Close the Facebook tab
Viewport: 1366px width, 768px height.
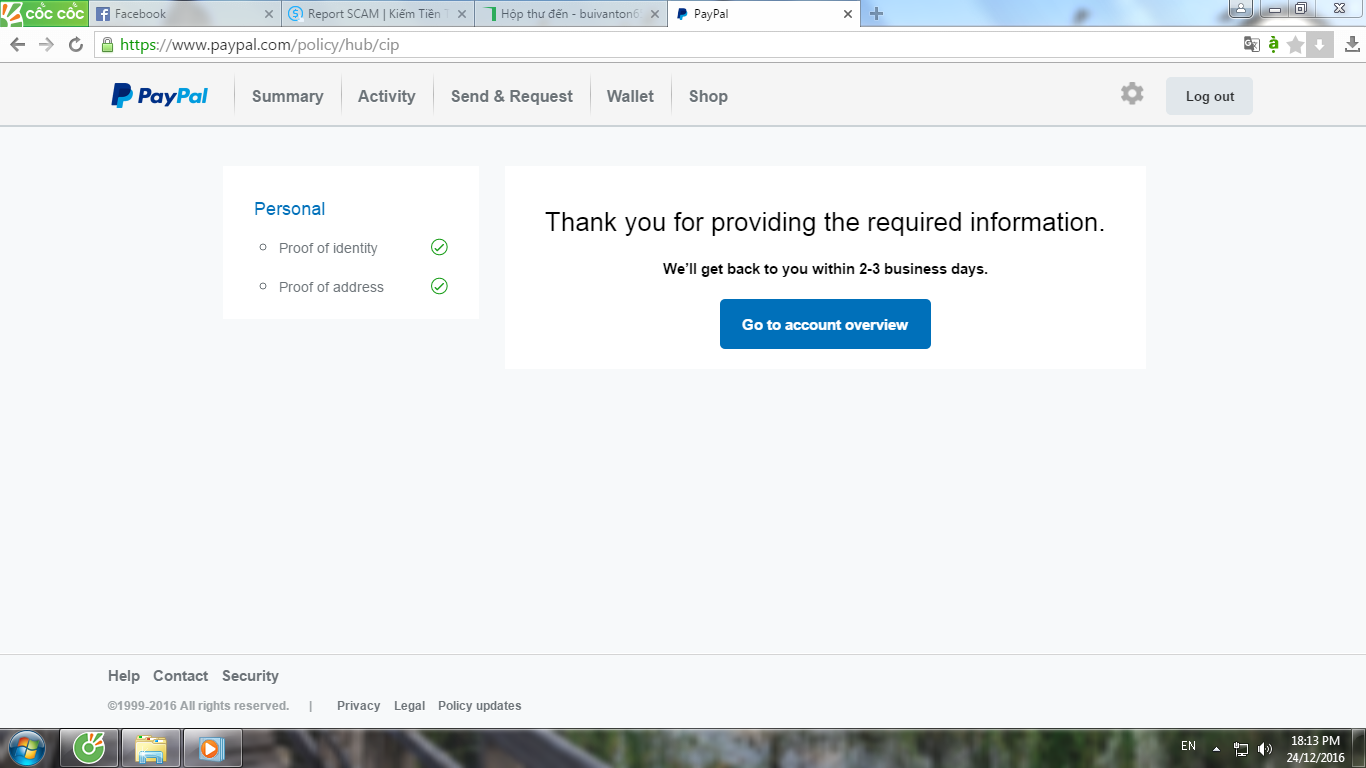tap(268, 14)
